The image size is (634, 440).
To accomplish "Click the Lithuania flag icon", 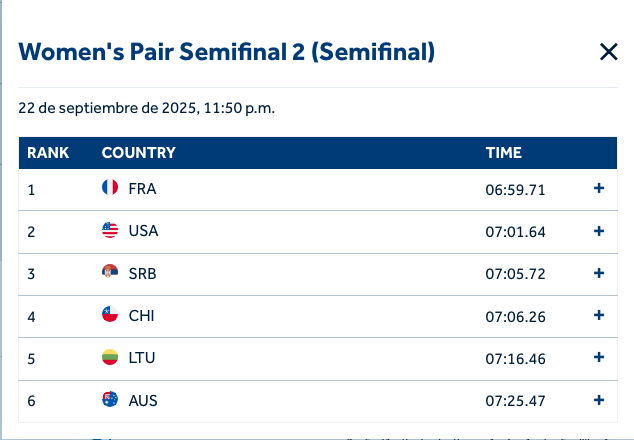I will point(110,358).
